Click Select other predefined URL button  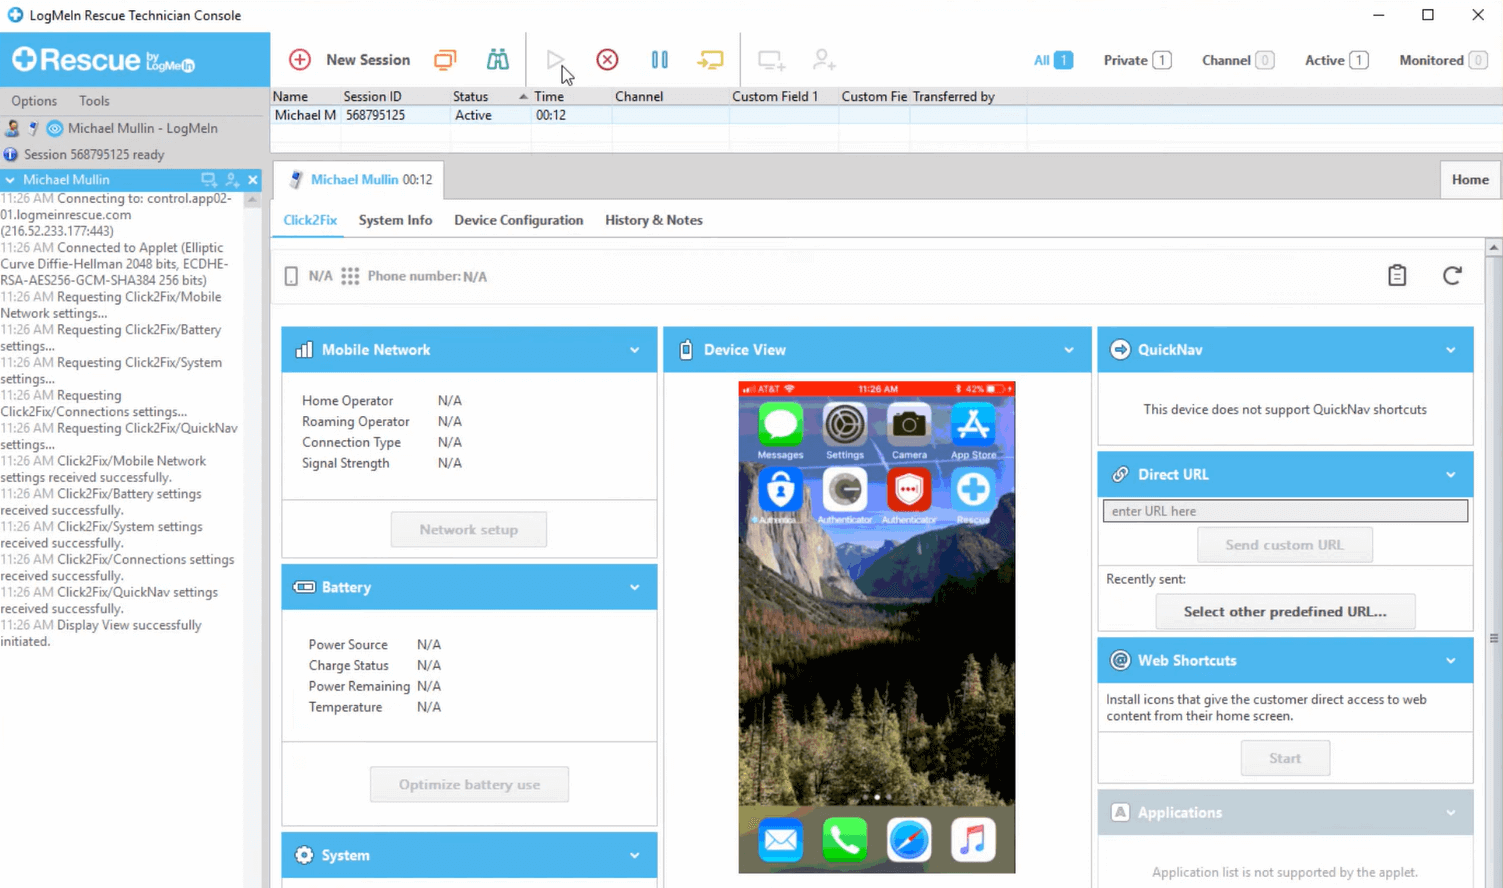point(1284,612)
